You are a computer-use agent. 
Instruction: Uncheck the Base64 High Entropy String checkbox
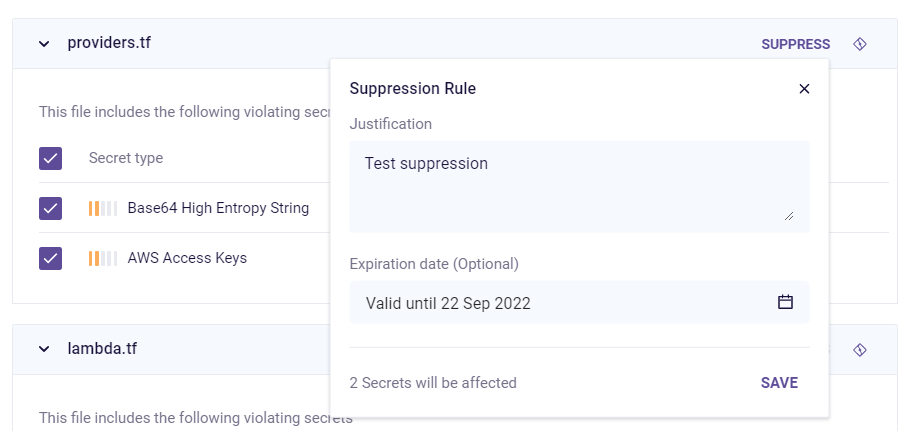(50, 208)
